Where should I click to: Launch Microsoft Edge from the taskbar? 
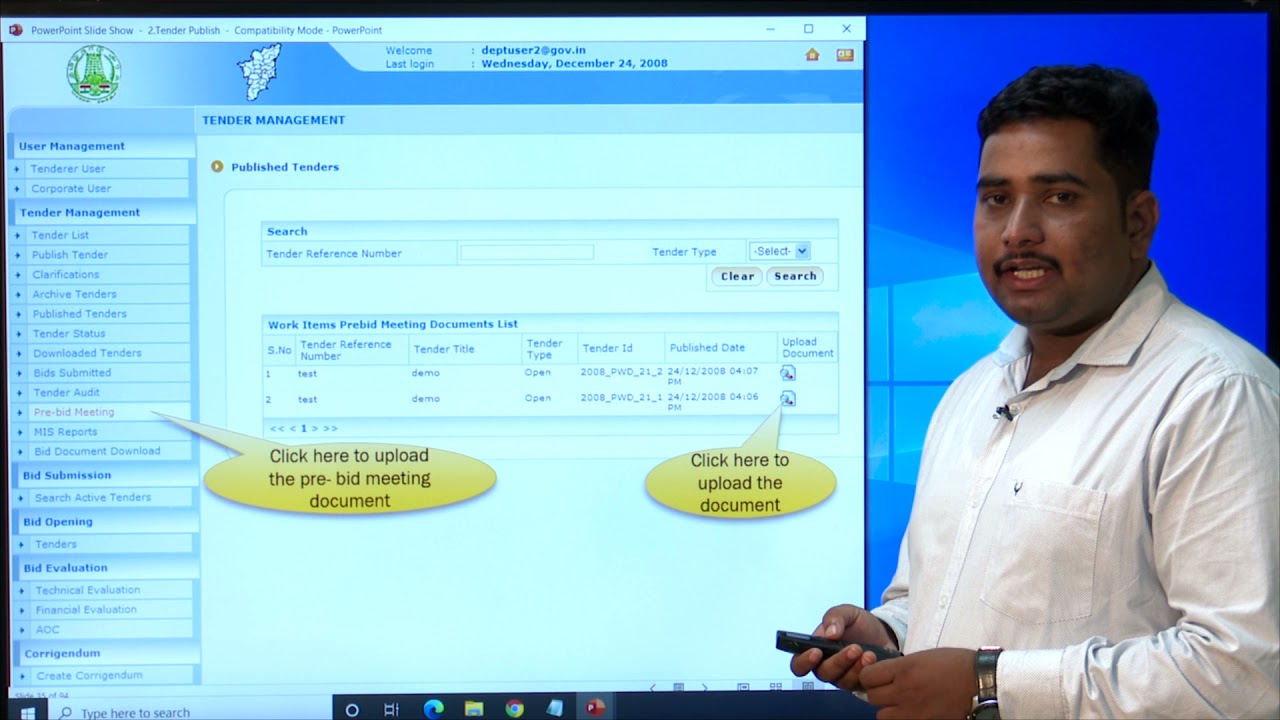pyautogui.click(x=433, y=709)
